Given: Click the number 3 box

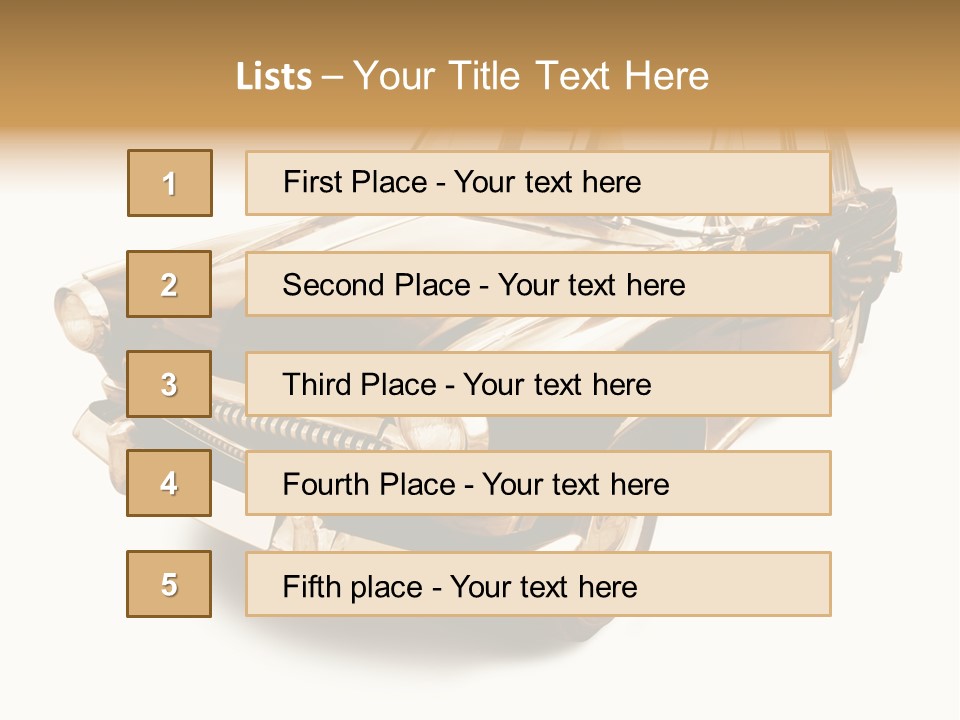Looking at the screenshot, I should (x=169, y=384).
